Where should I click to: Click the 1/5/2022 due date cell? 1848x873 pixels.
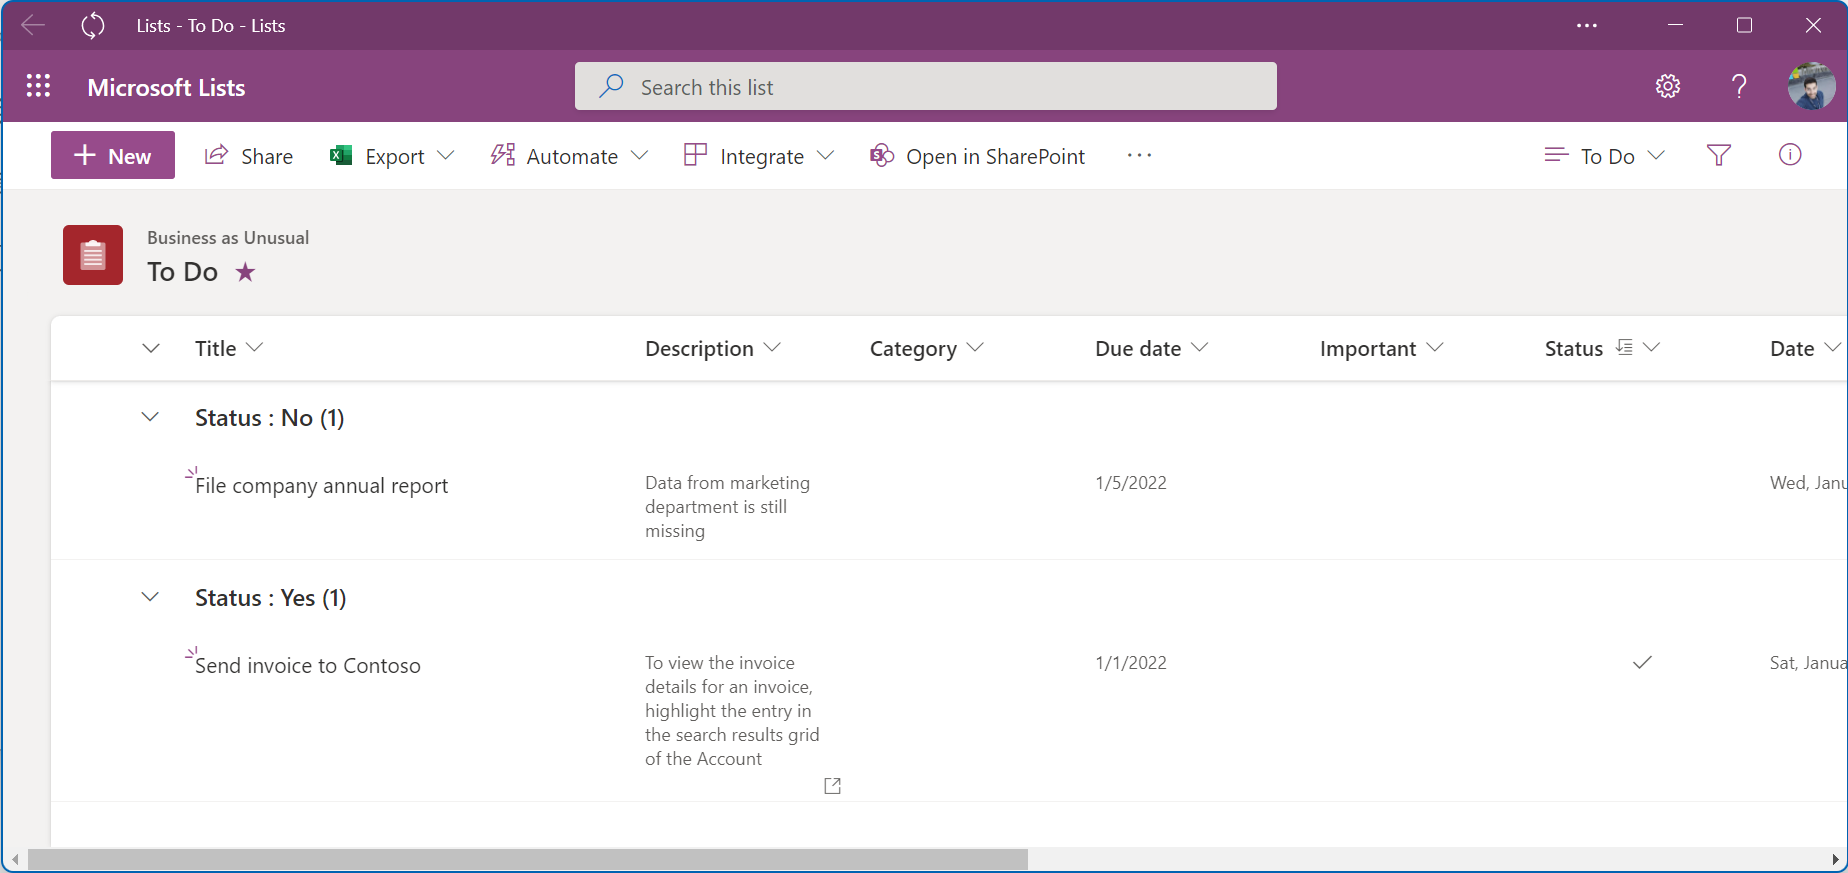tap(1131, 483)
